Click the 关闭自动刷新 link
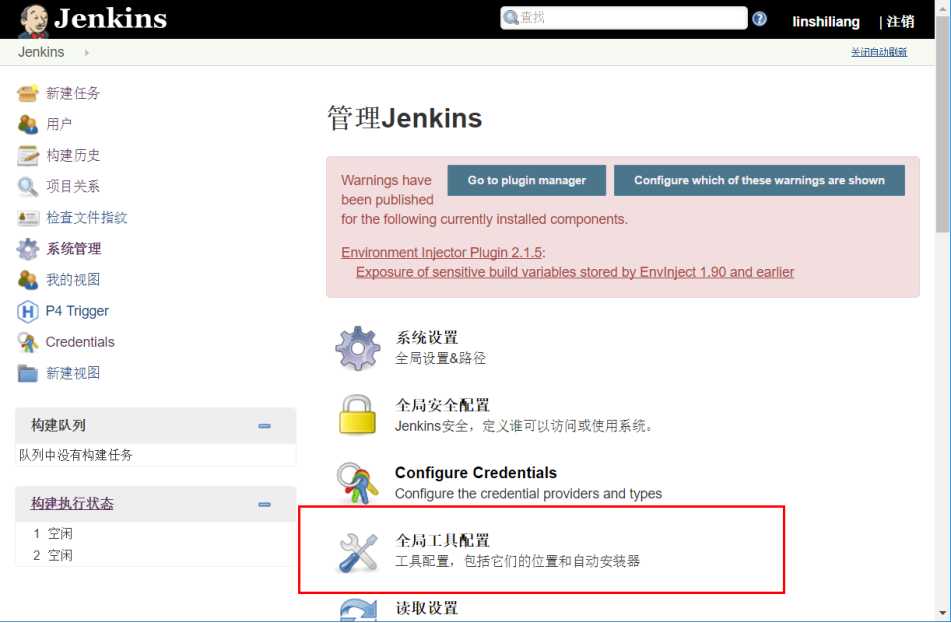Viewport: 951px width, 623px height. [x=879, y=52]
